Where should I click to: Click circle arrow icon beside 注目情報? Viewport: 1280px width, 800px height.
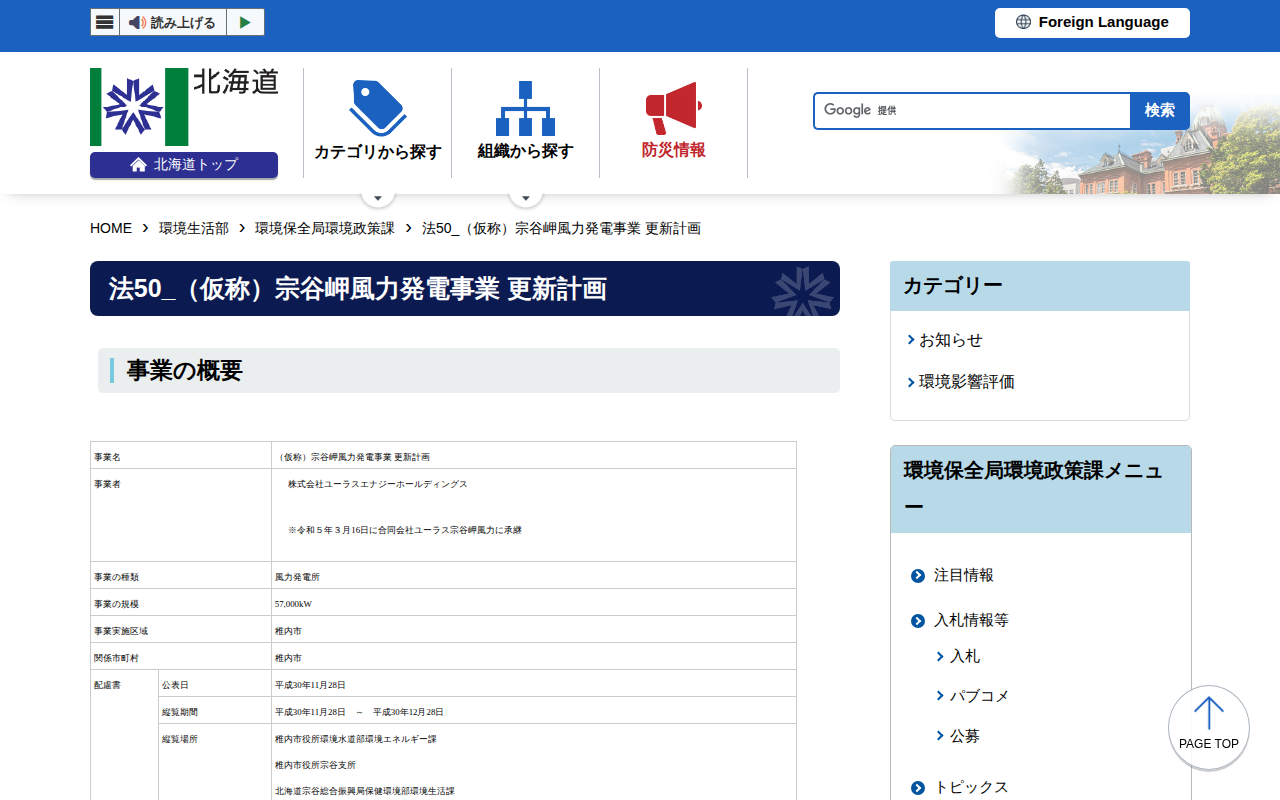(x=918, y=576)
